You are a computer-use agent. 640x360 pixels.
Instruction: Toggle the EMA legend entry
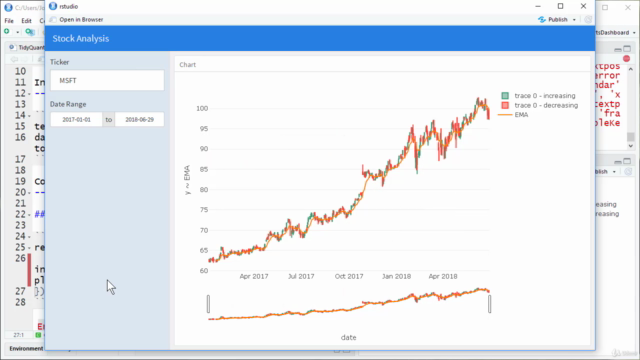tap(513, 115)
